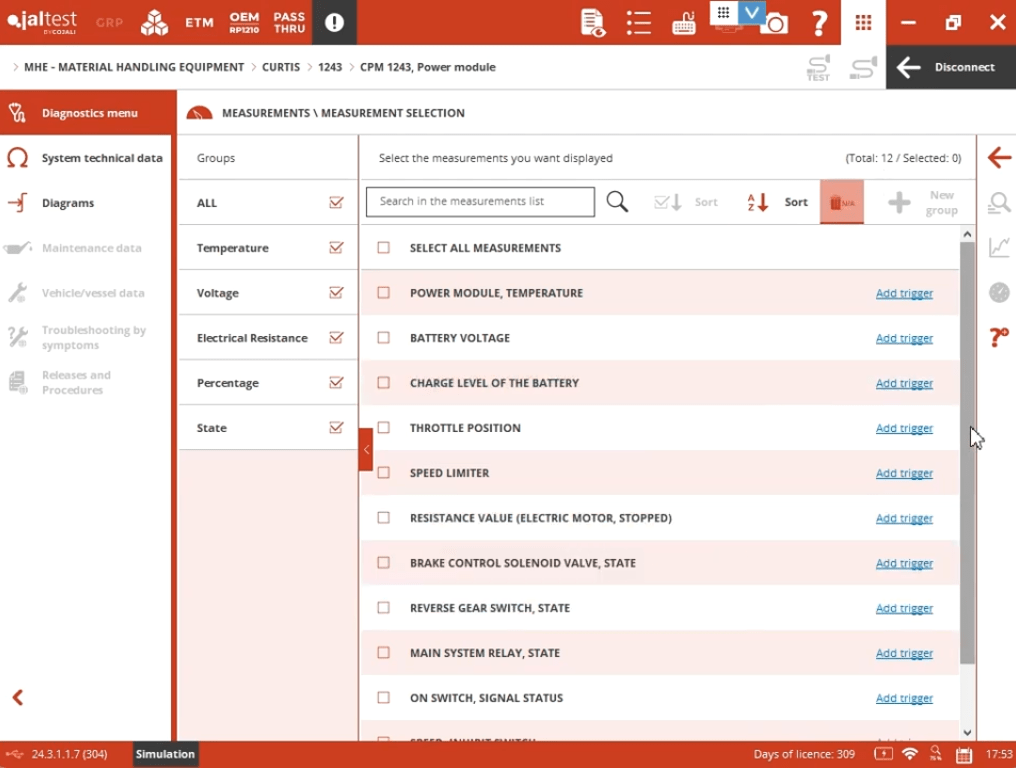The width and height of the screenshot is (1016, 768).
Task: Click the red back arrow on right sidebar
Action: point(998,158)
